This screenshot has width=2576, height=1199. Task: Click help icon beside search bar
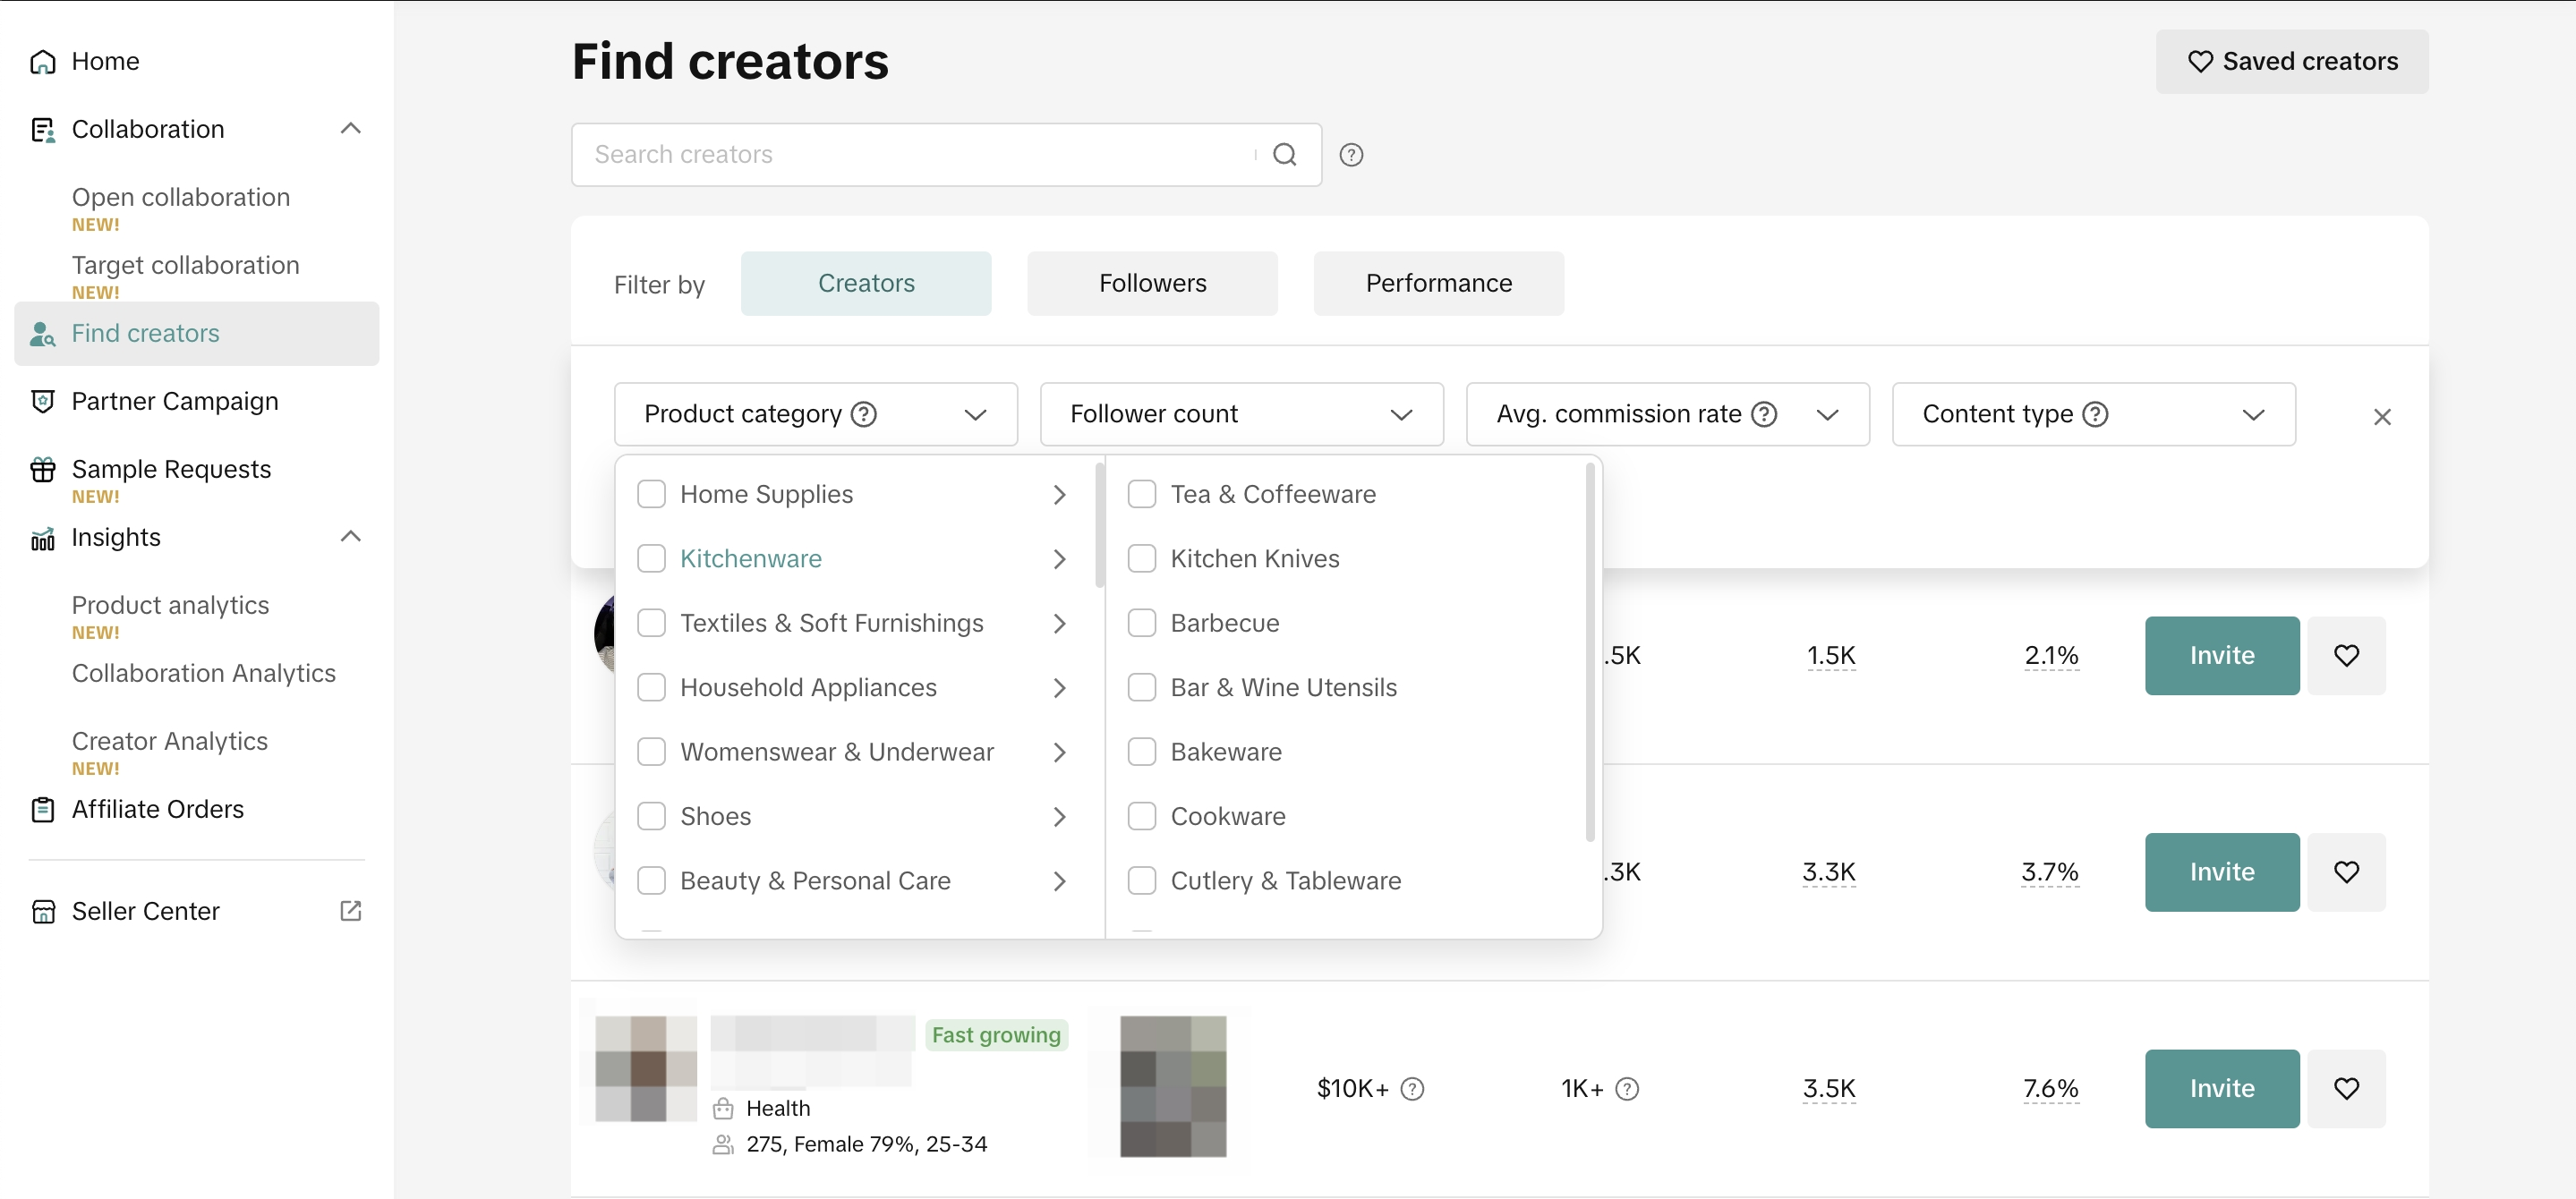click(1350, 155)
